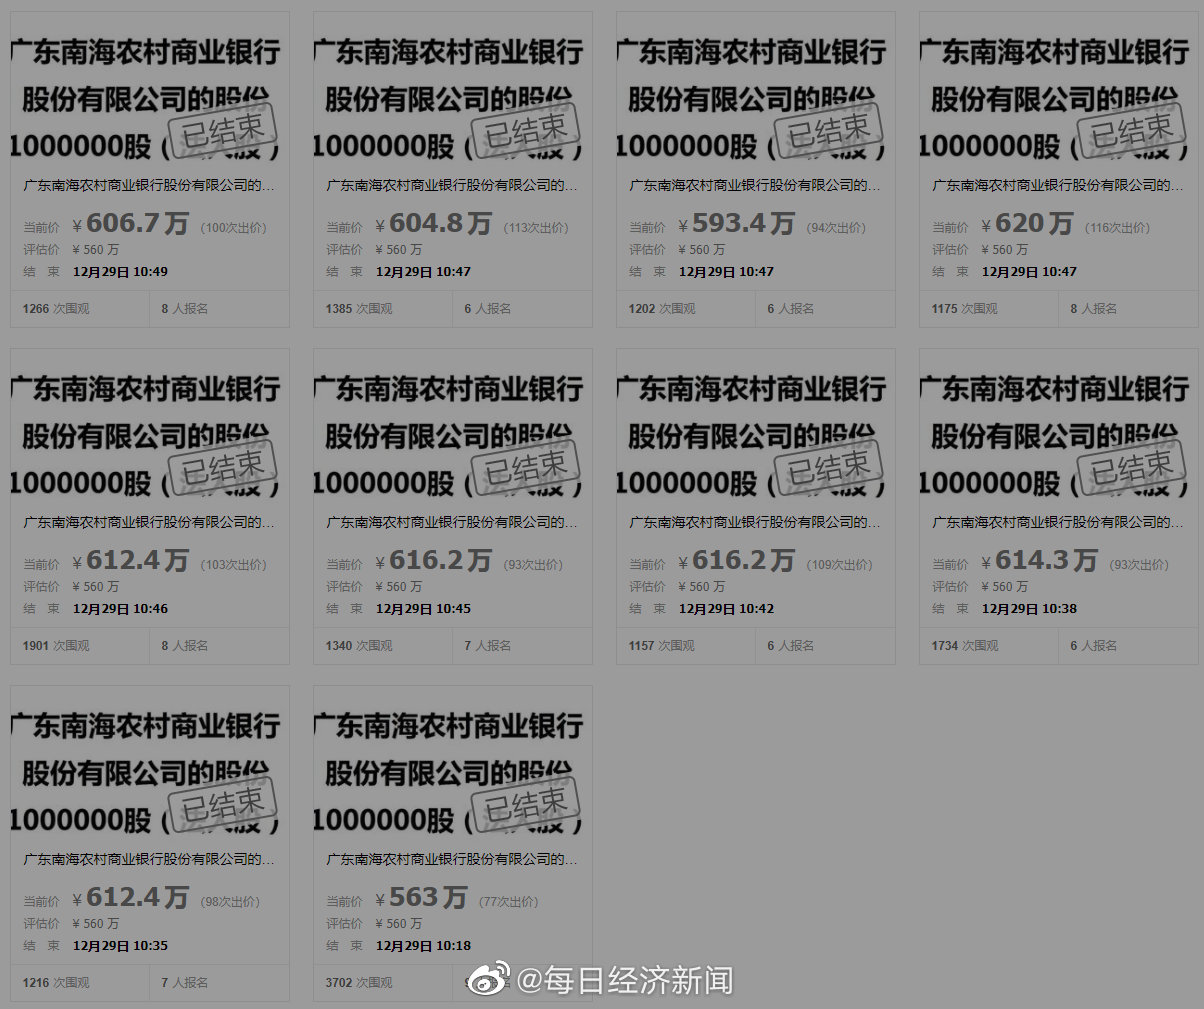This screenshot has height=1009, width=1204.
Task: Click the 评估价 ¥560万 text on the first card
Action: pos(72,249)
